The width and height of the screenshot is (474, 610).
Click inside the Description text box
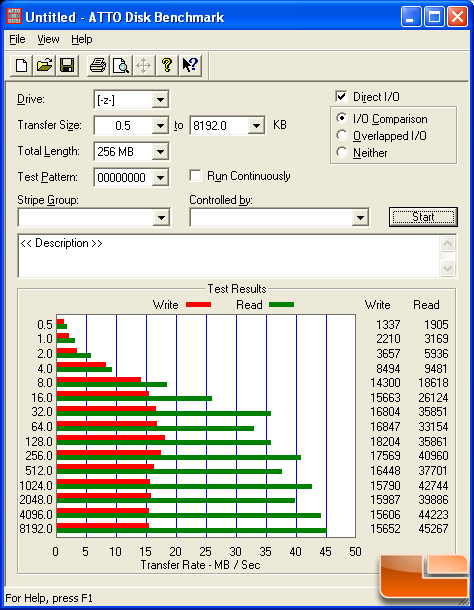[x=230, y=256]
